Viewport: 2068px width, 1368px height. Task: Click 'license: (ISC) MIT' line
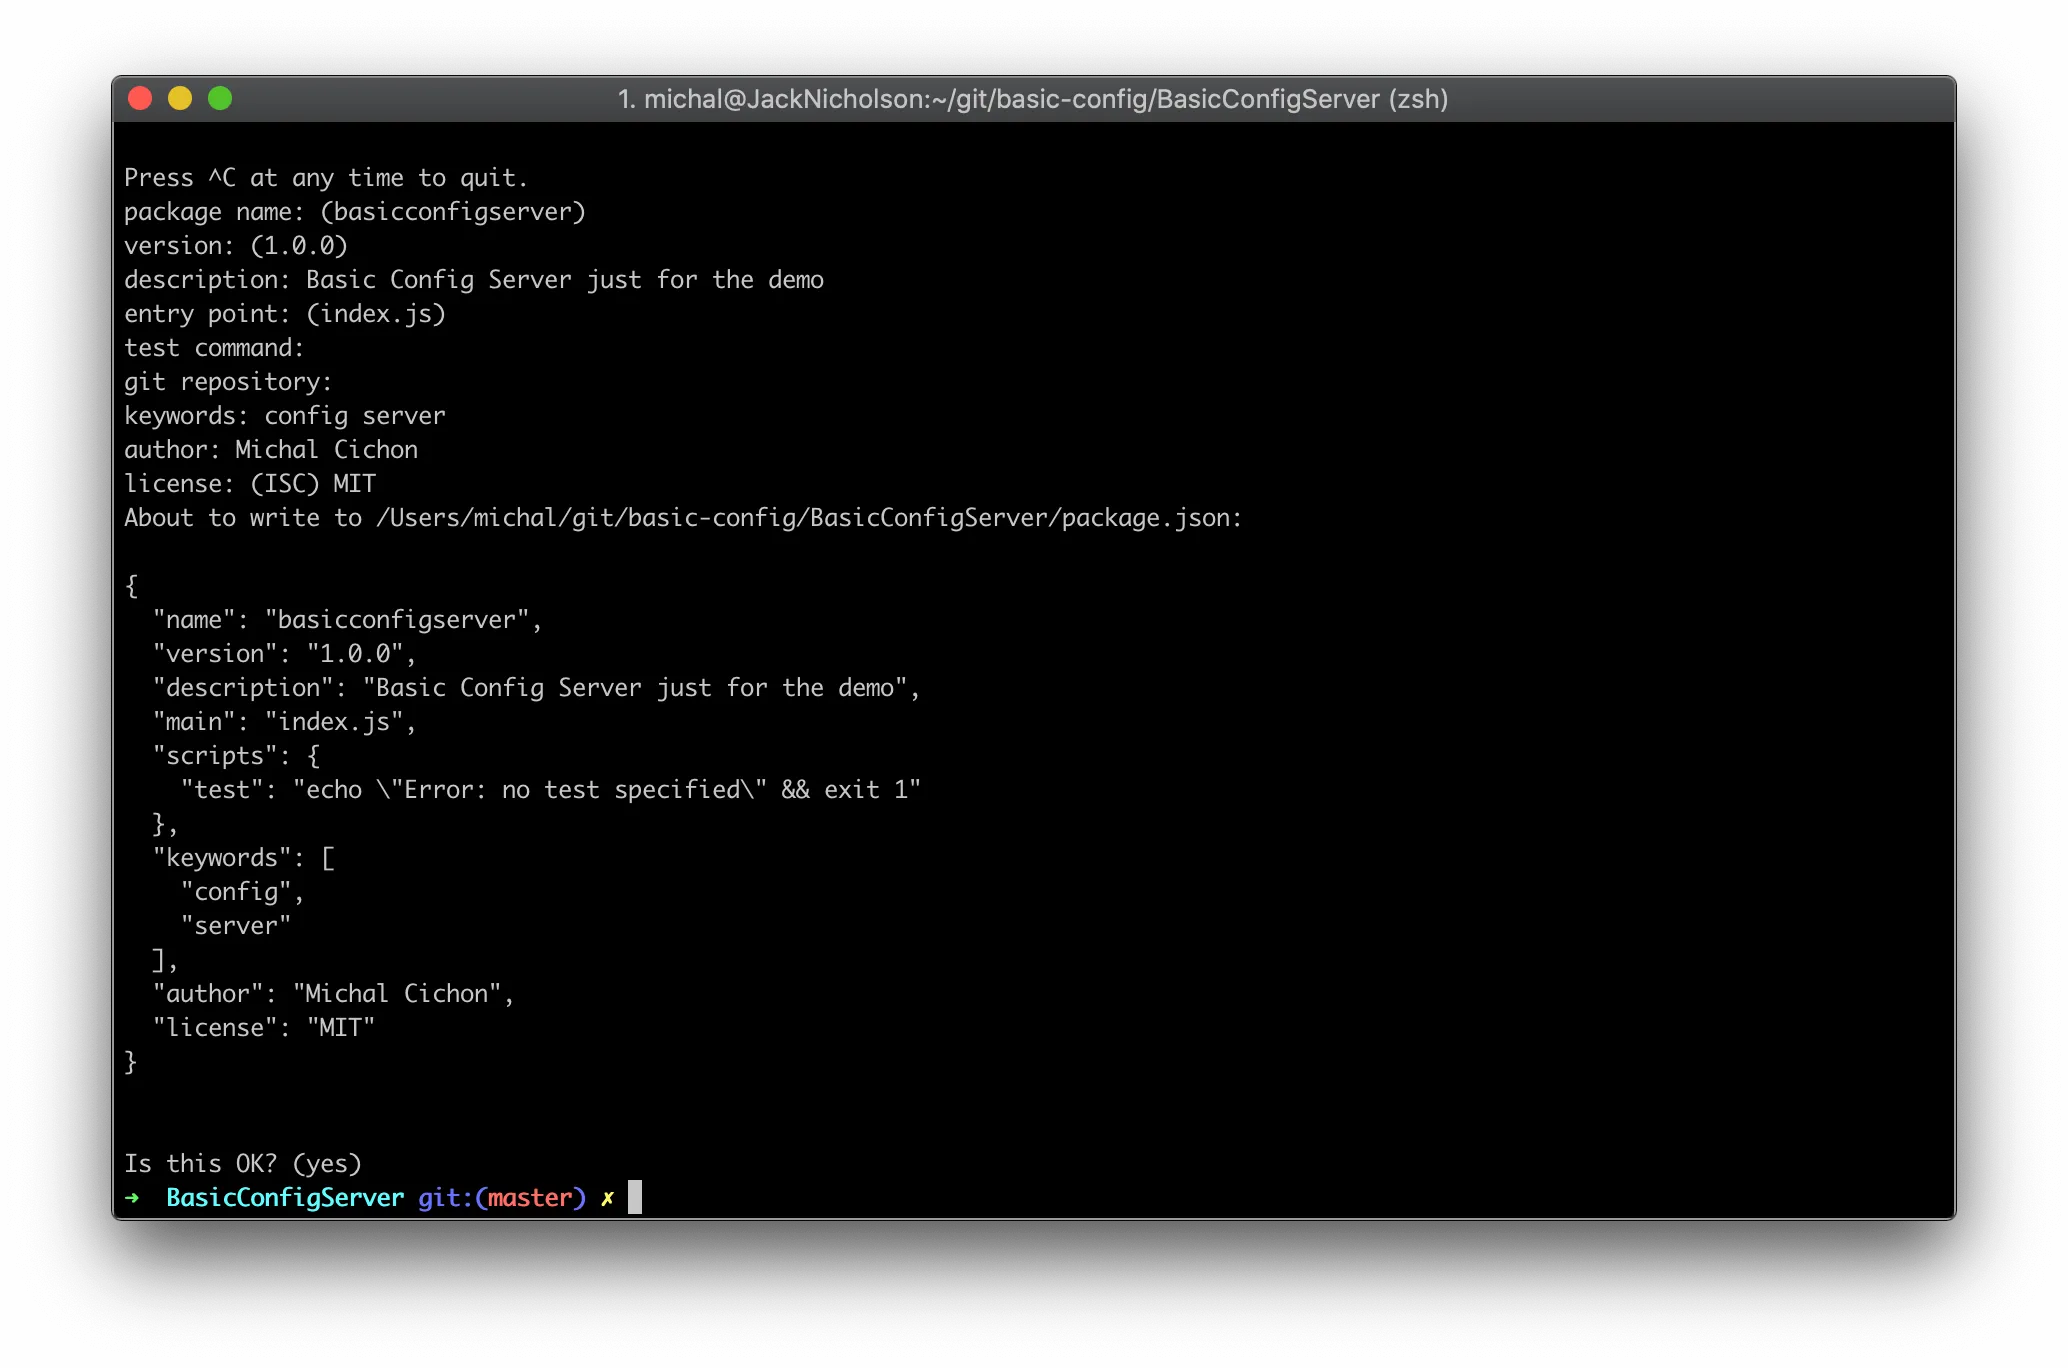pos(250,484)
